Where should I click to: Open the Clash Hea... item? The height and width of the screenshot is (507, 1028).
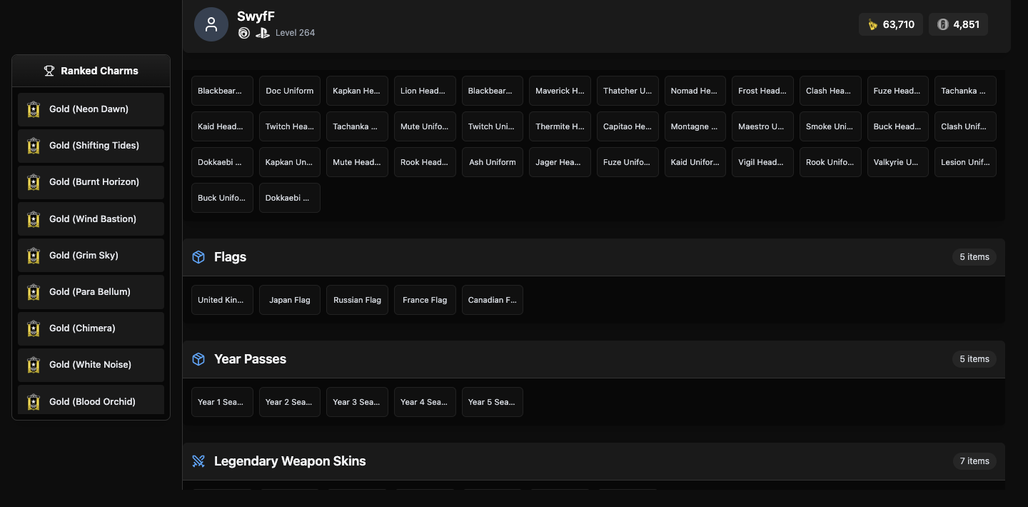(x=830, y=91)
